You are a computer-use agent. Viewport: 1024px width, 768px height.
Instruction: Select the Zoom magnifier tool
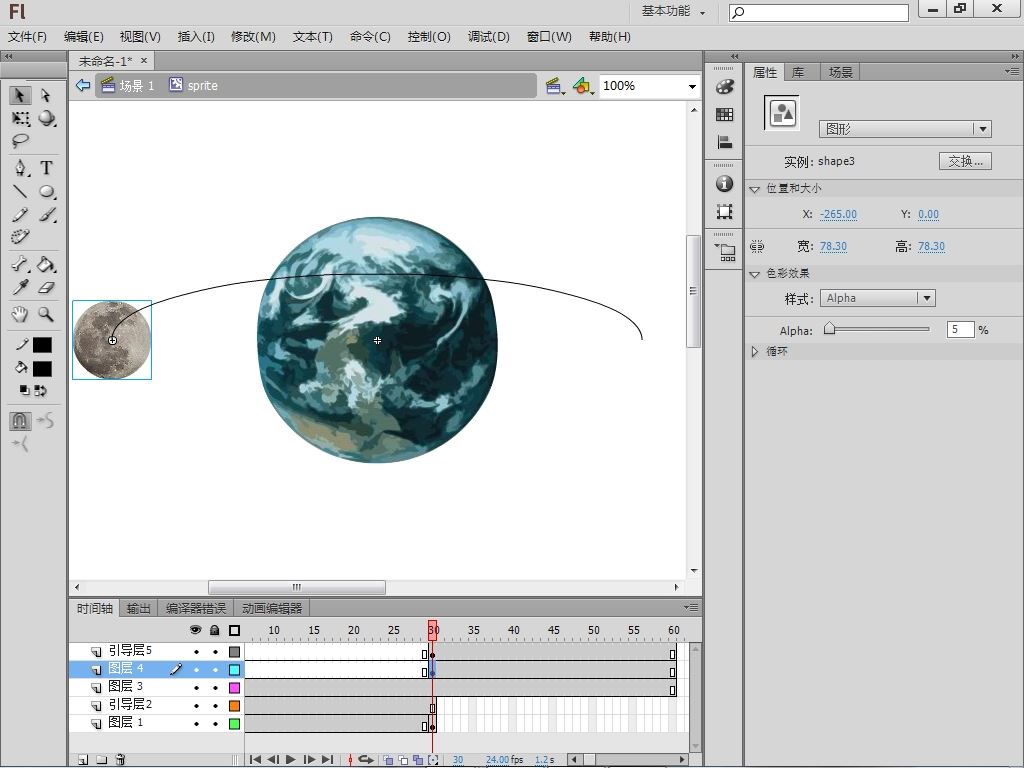pyautogui.click(x=46, y=314)
